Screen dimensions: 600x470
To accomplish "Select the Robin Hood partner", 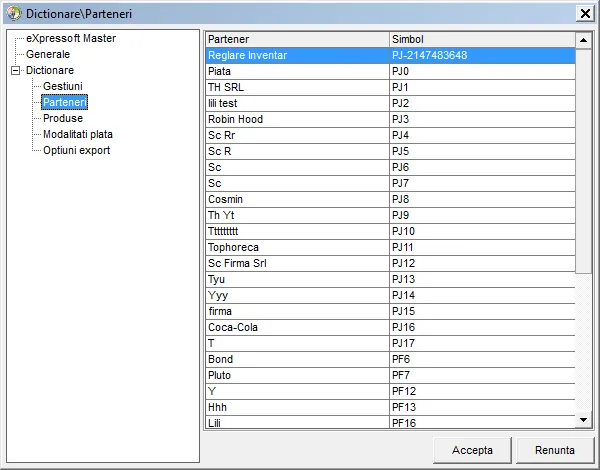I will pos(297,119).
